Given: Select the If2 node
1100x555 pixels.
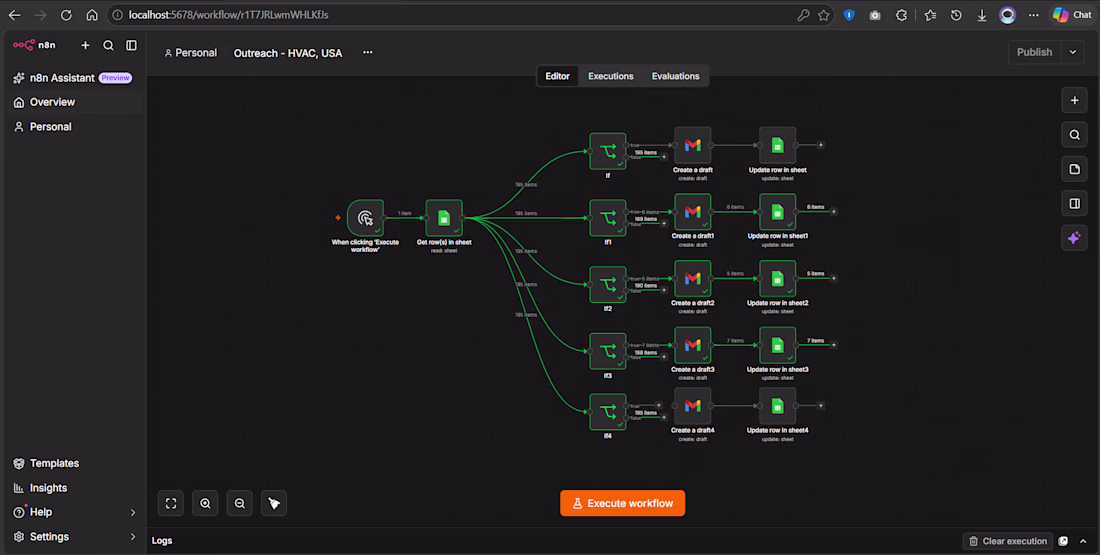Looking at the screenshot, I should [x=608, y=284].
